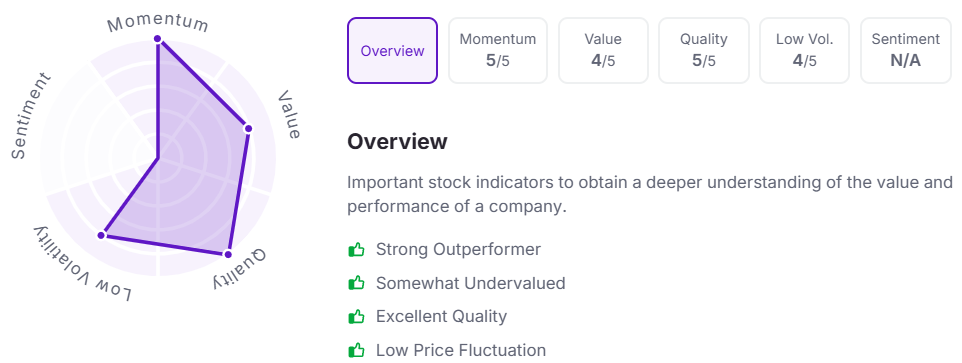
Task: Click thumbs-up icon beside Low Price Fluctuation
Action: 356,351
